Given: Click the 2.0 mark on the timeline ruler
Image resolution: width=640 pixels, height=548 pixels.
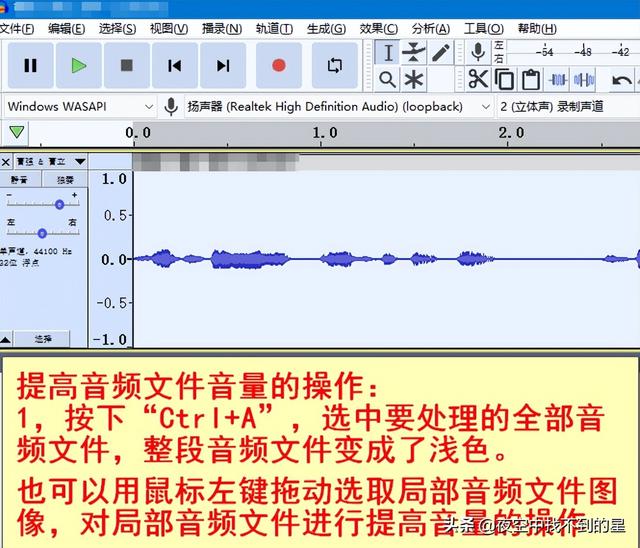Looking at the screenshot, I should (511, 133).
